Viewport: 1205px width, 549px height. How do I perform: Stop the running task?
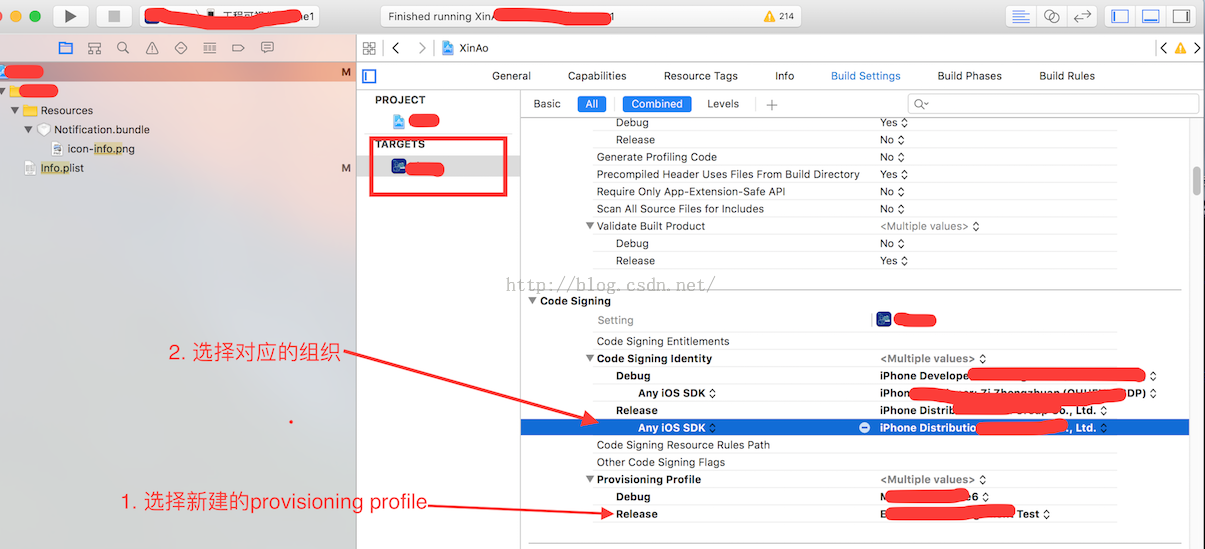coord(114,16)
